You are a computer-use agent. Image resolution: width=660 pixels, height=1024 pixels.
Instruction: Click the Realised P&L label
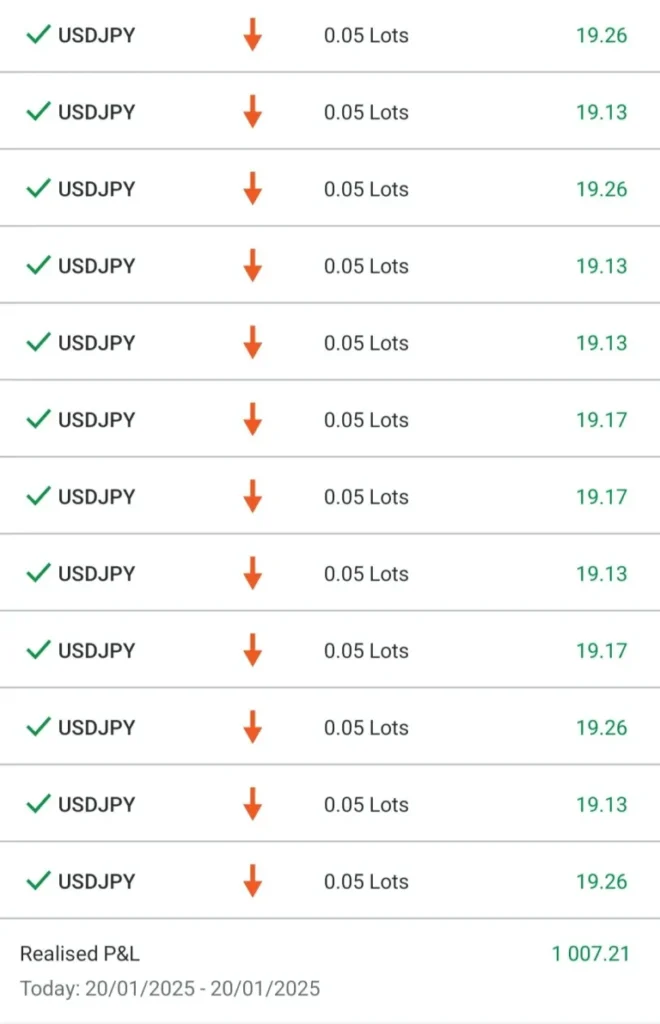coord(80,954)
